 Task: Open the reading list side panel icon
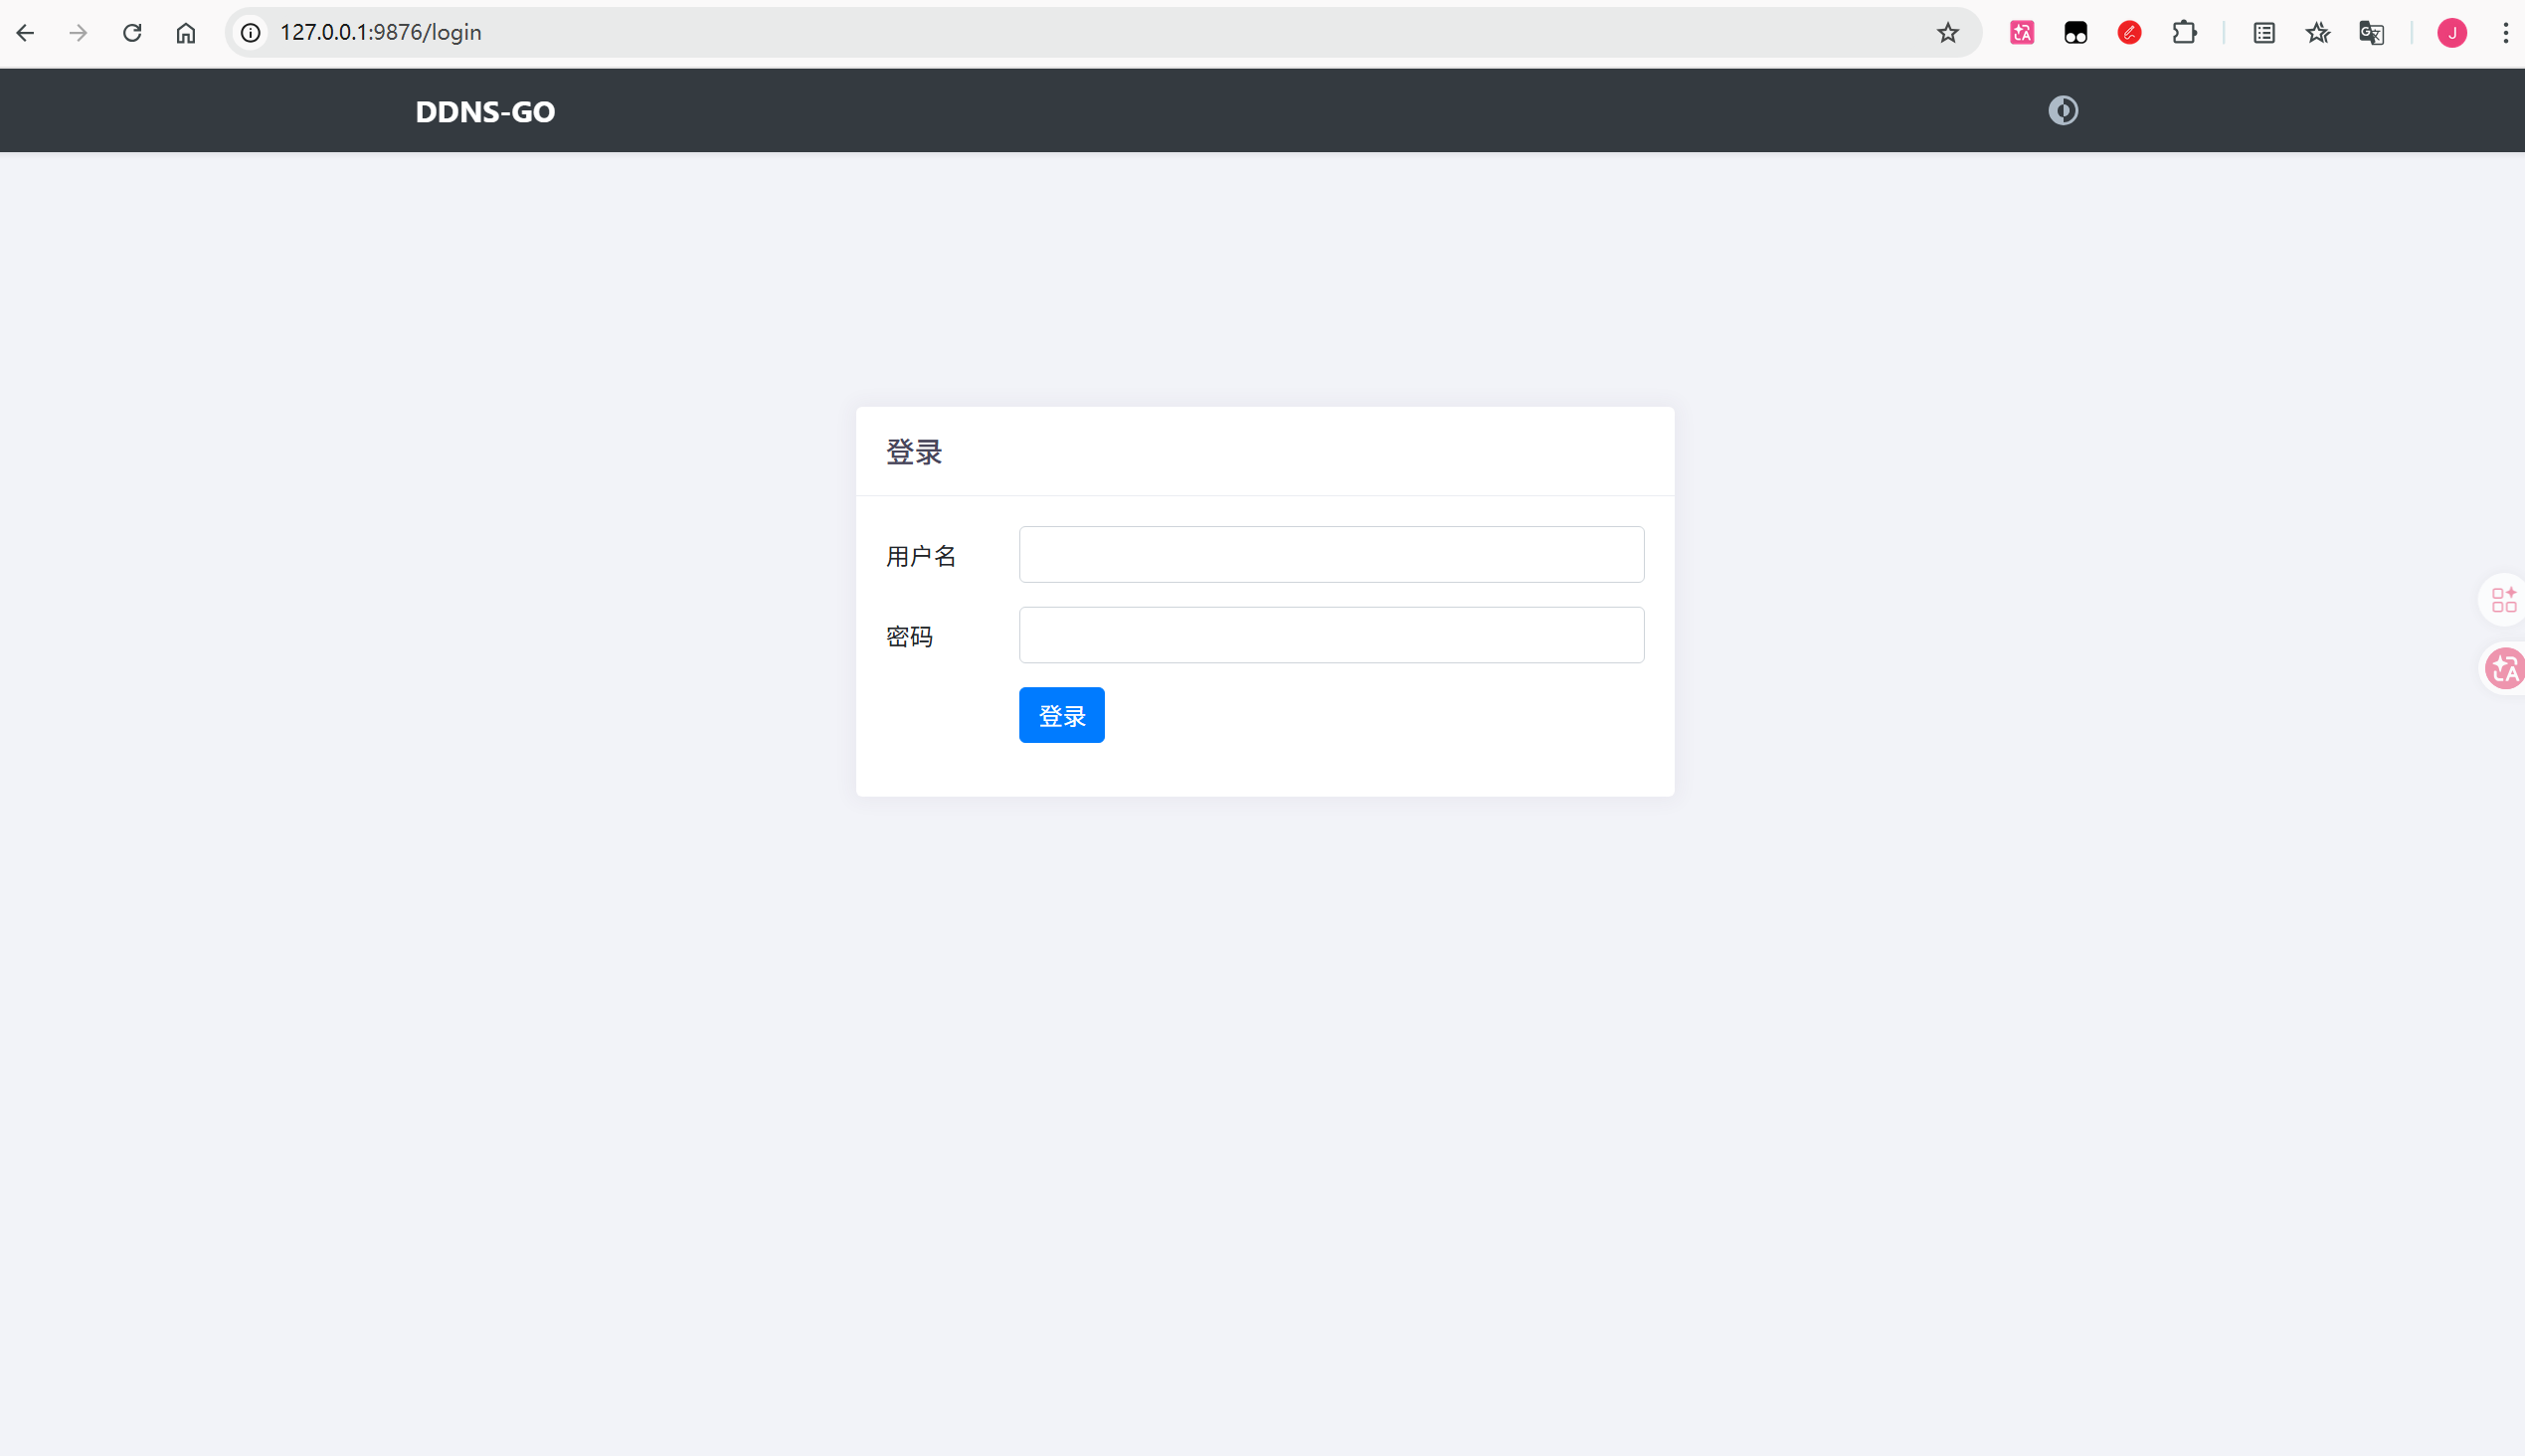tap(2264, 33)
